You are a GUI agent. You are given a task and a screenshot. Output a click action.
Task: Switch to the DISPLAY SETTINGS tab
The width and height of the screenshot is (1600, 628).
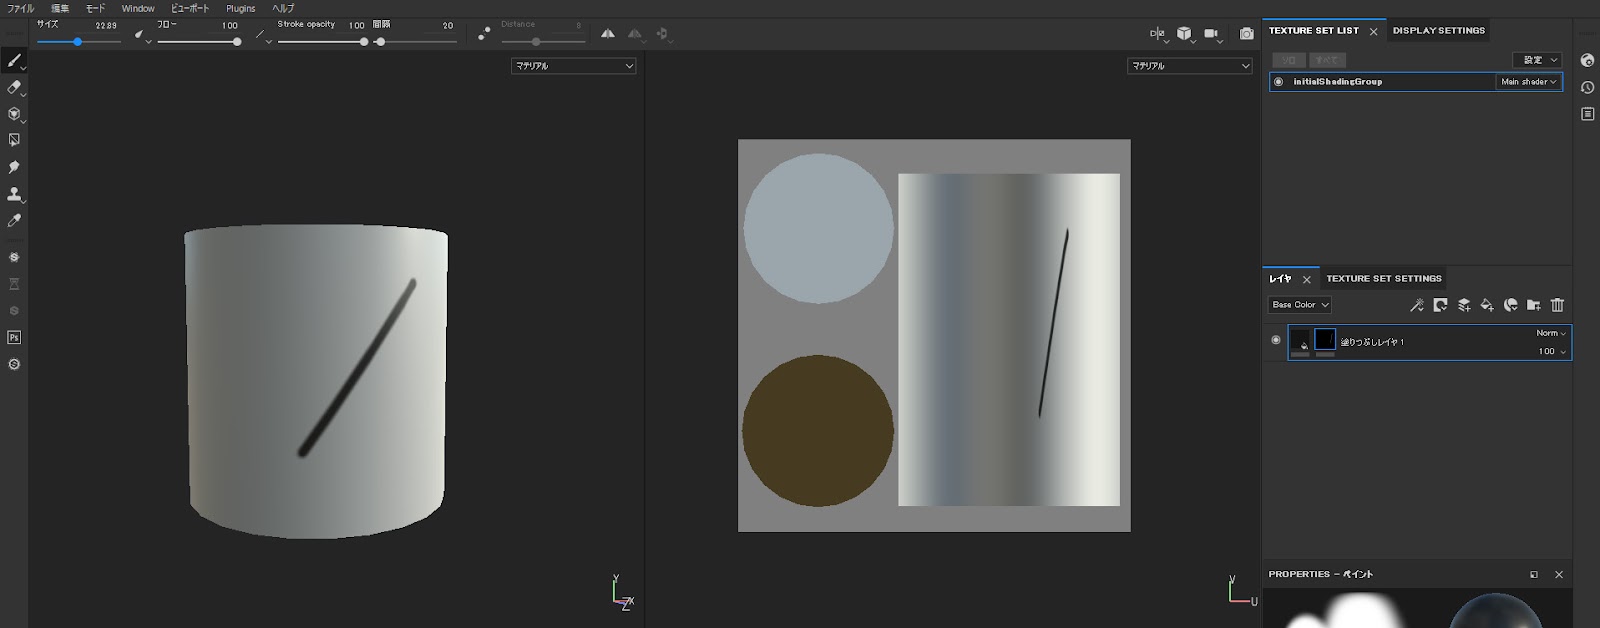coord(1438,31)
